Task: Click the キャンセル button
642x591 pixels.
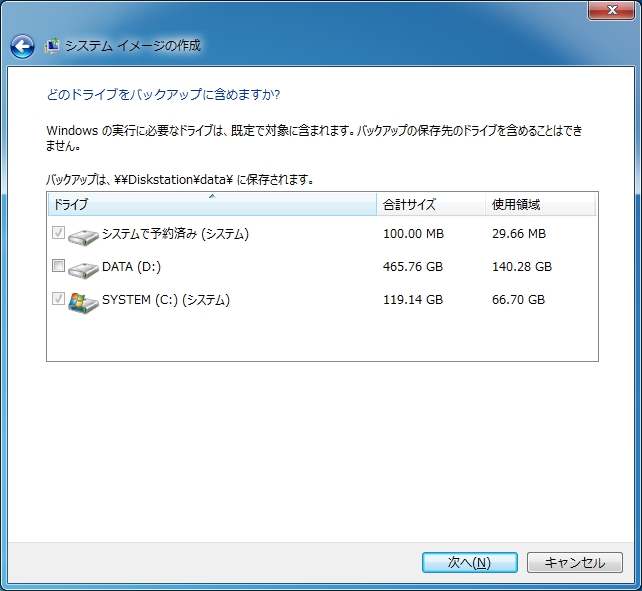Action: point(574,562)
